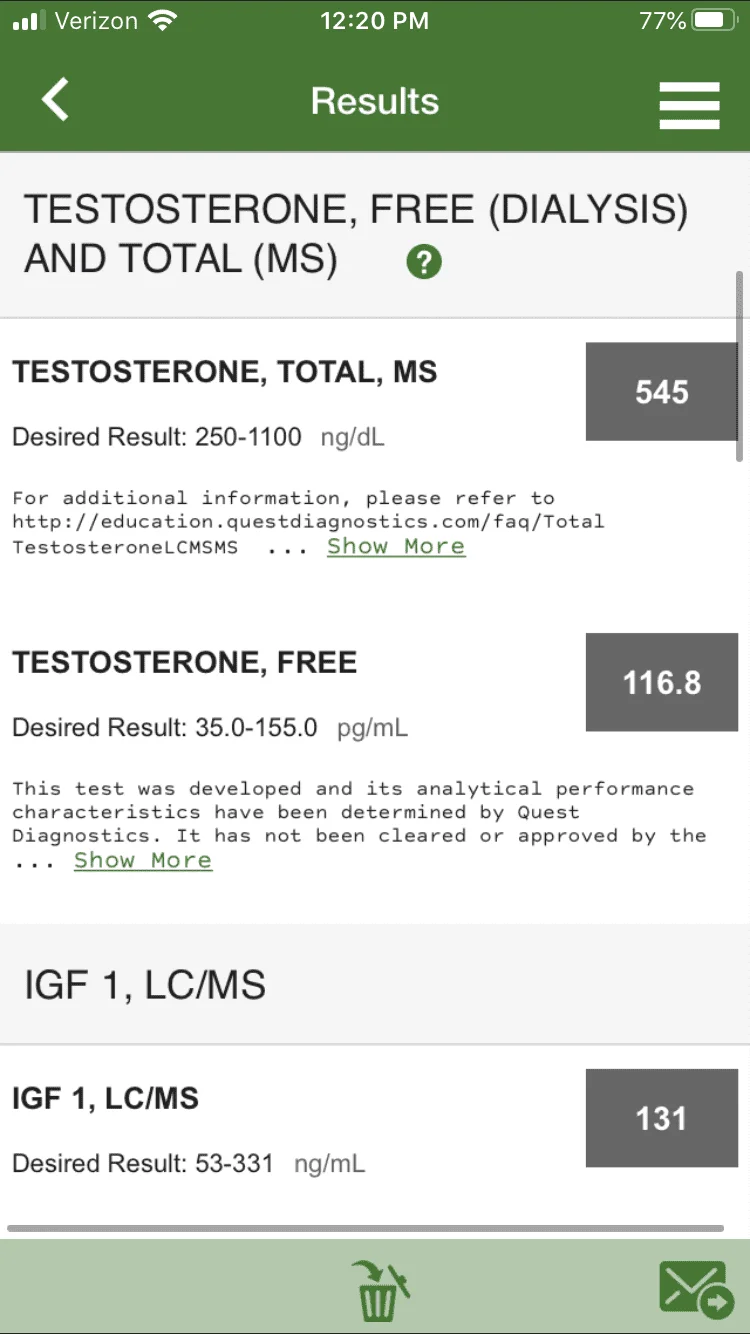Tap the TESTOSTERONE, FREE row title
Viewport: 750px width, 1334px height.
point(185,662)
